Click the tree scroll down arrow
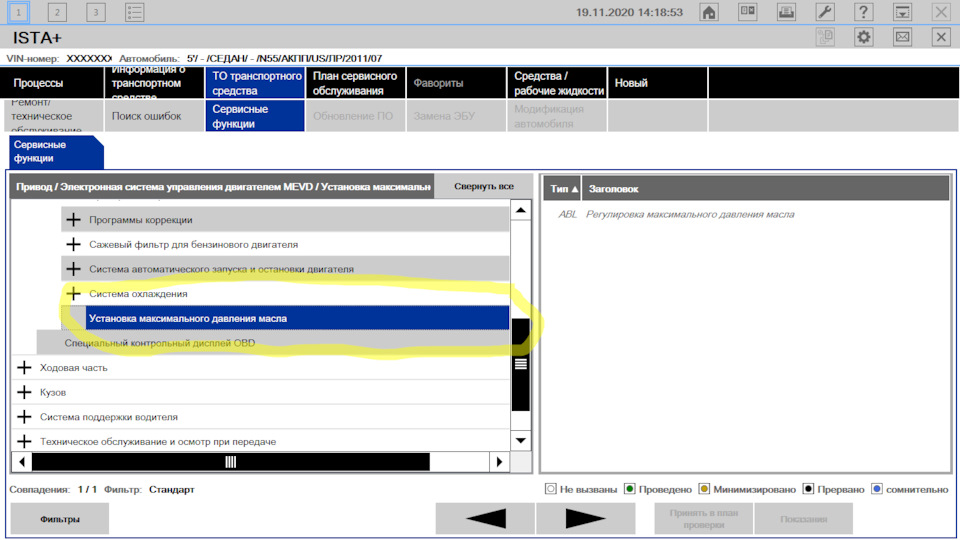This screenshot has width=960, height=540. [520, 440]
